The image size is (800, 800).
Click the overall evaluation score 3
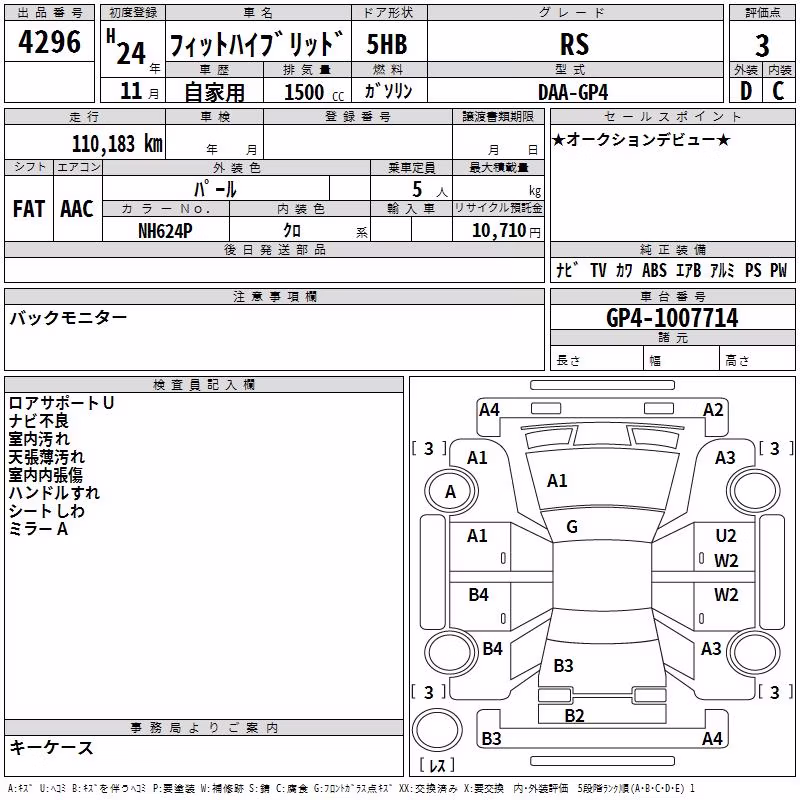click(x=762, y=46)
